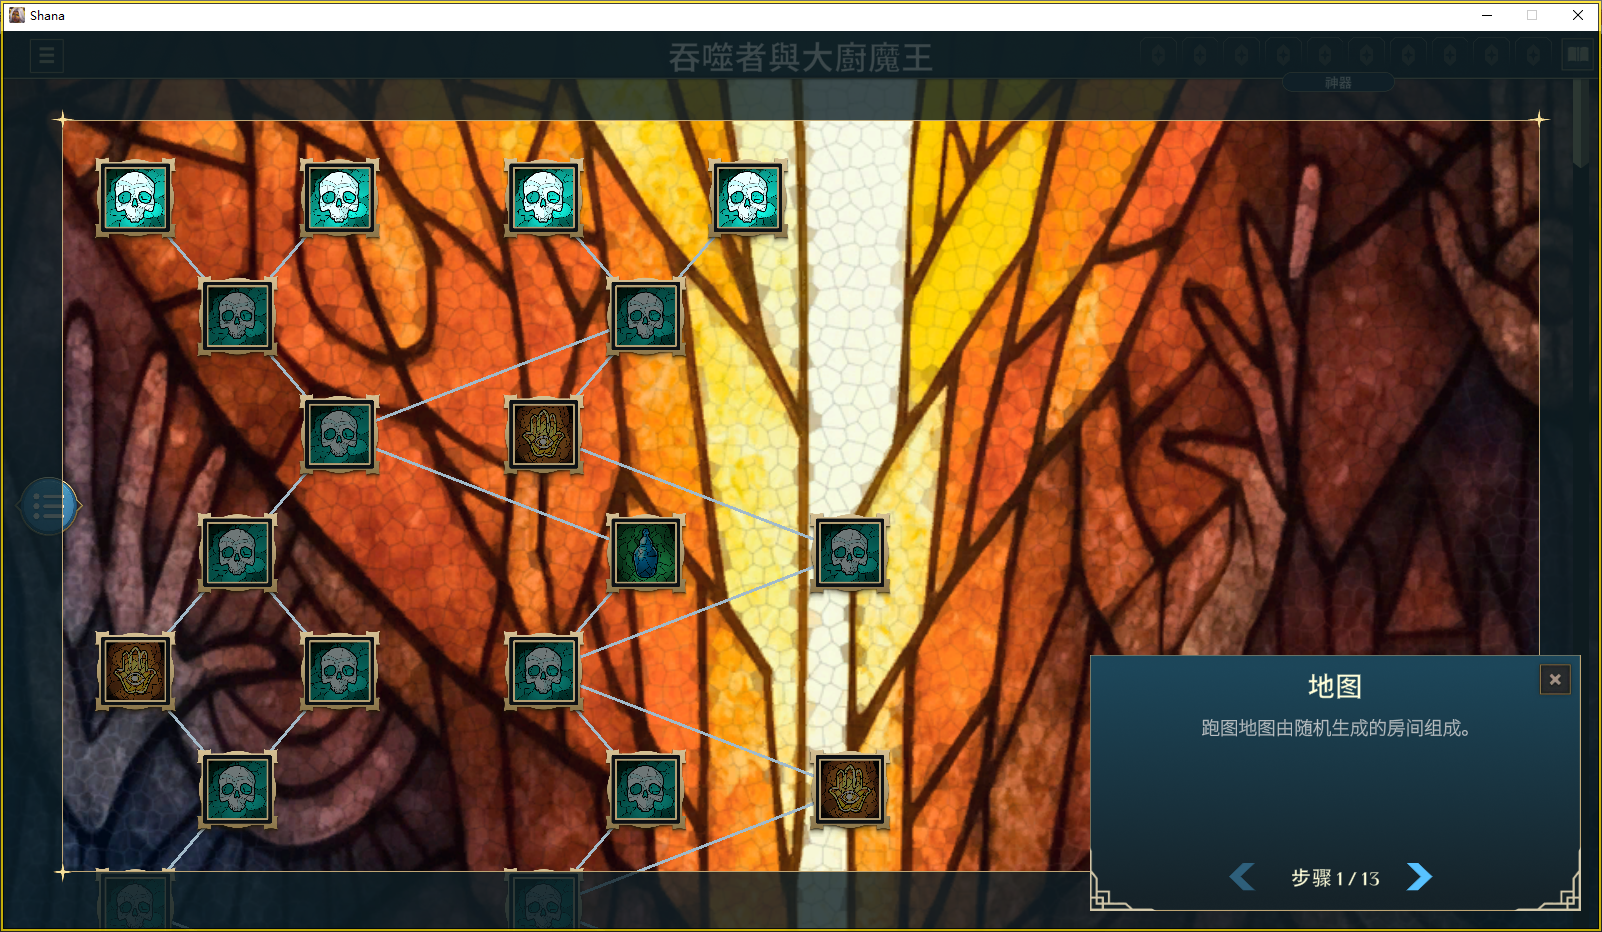Pick the hand symbol node at lower right
1602x932 pixels.
pyautogui.click(x=850, y=789)
